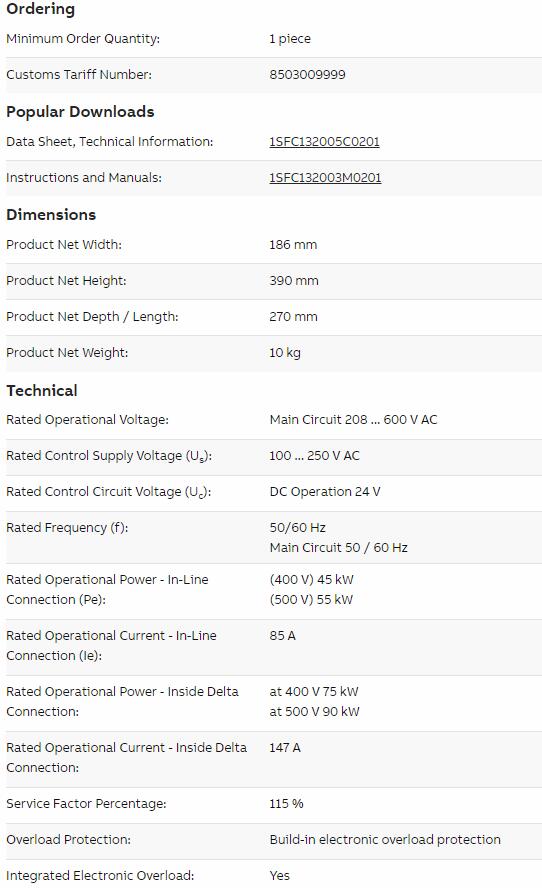Click the 10 kg weight value
The width and height of the screenshot is (542, 888).
pos(285,353)
